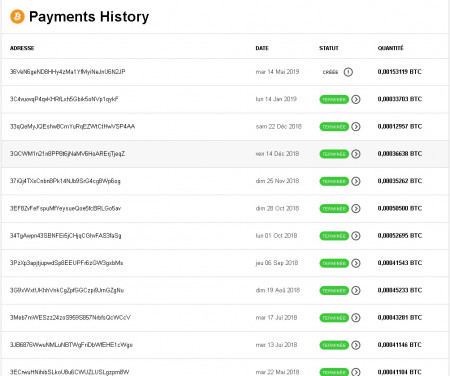Click BTC amount on 17 Jul 2018 row
The image size is (450, 376).
[400, 318]
